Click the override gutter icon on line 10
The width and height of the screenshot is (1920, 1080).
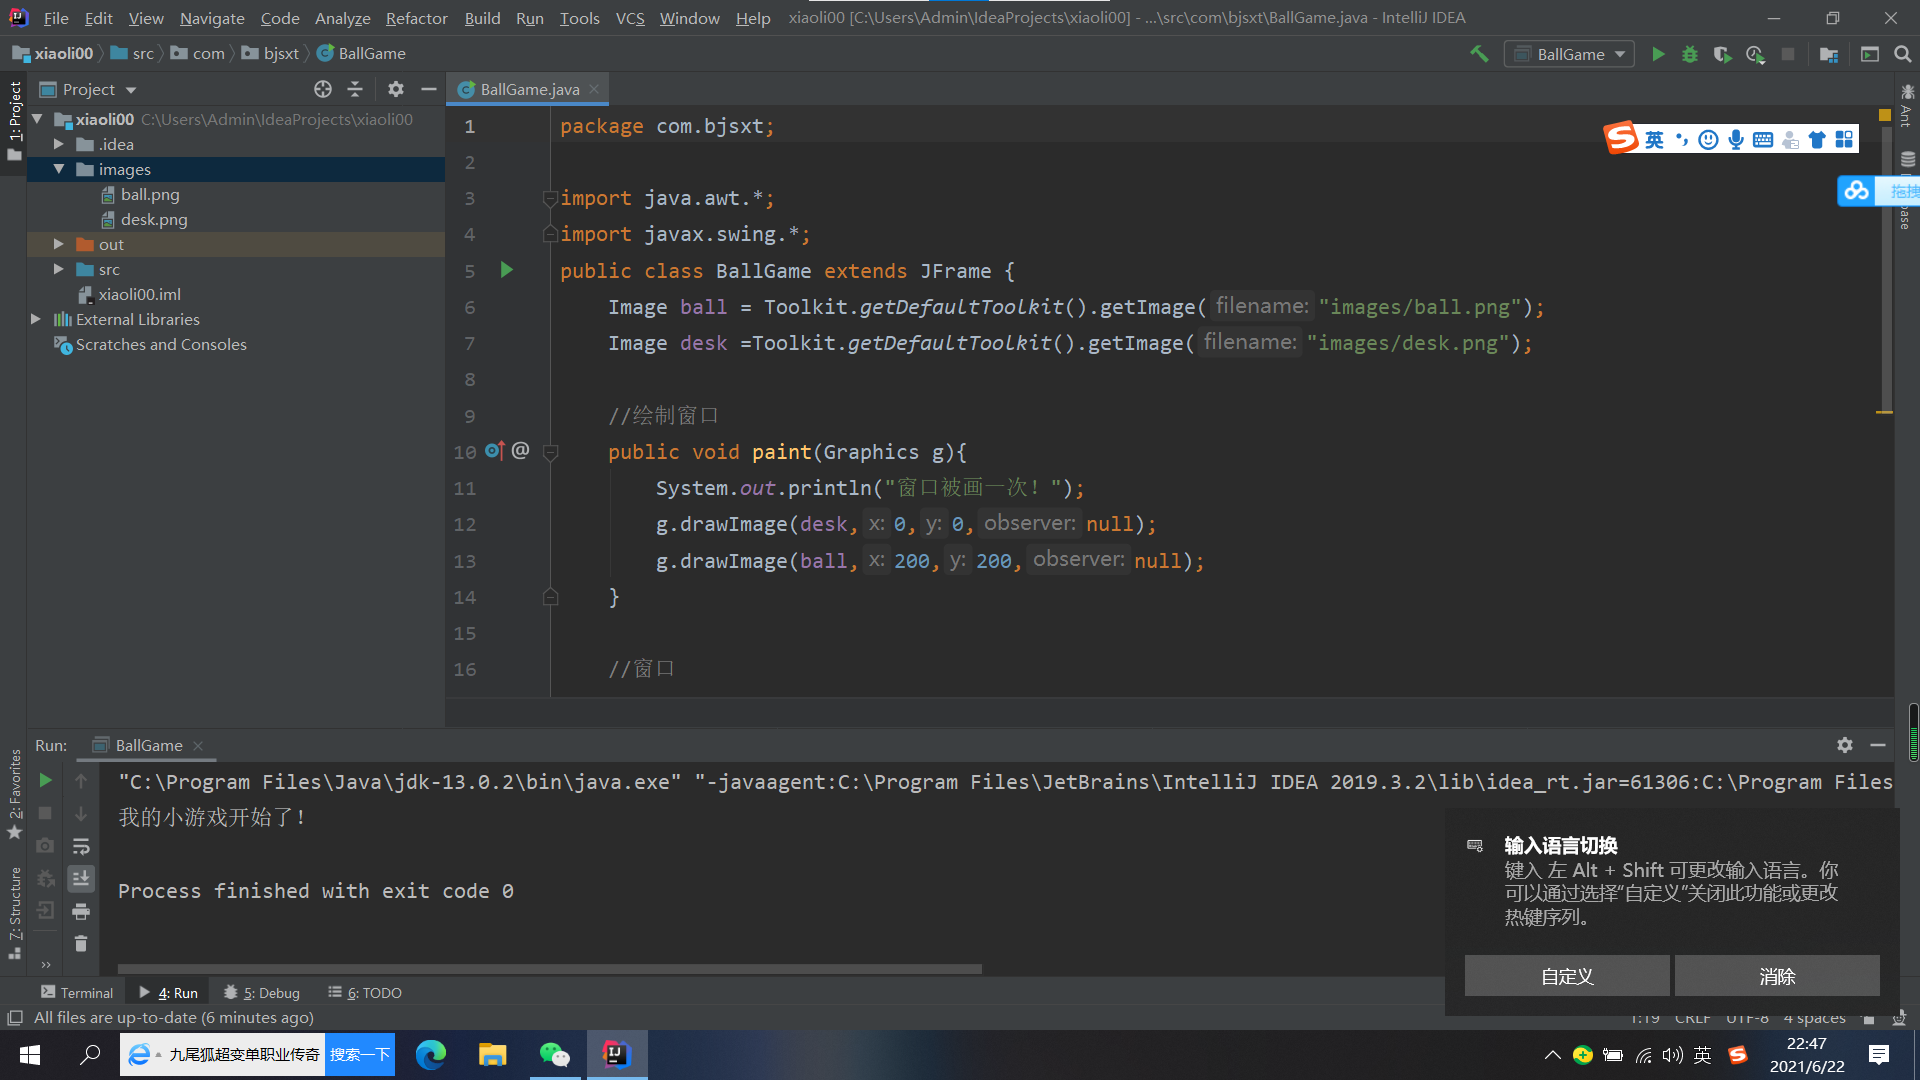click(x=495, y=451)
